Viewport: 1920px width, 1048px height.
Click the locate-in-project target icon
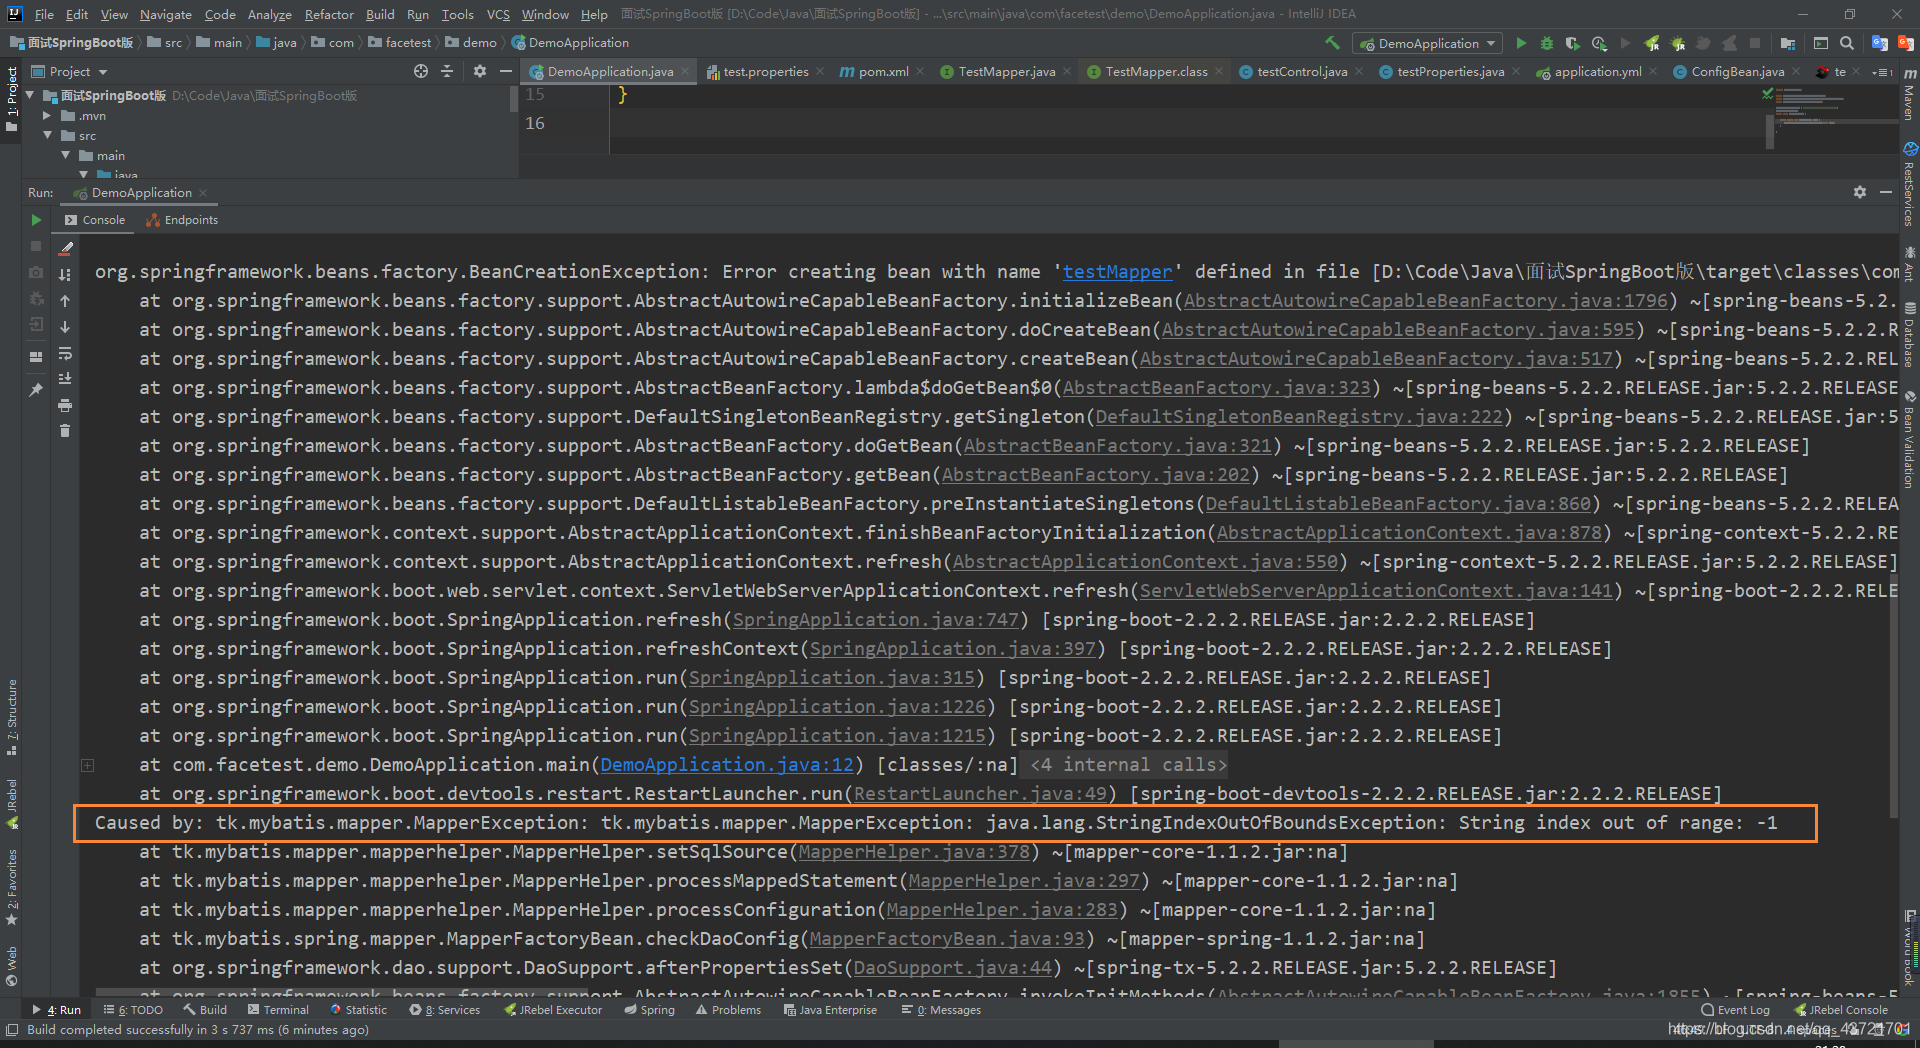421,71
